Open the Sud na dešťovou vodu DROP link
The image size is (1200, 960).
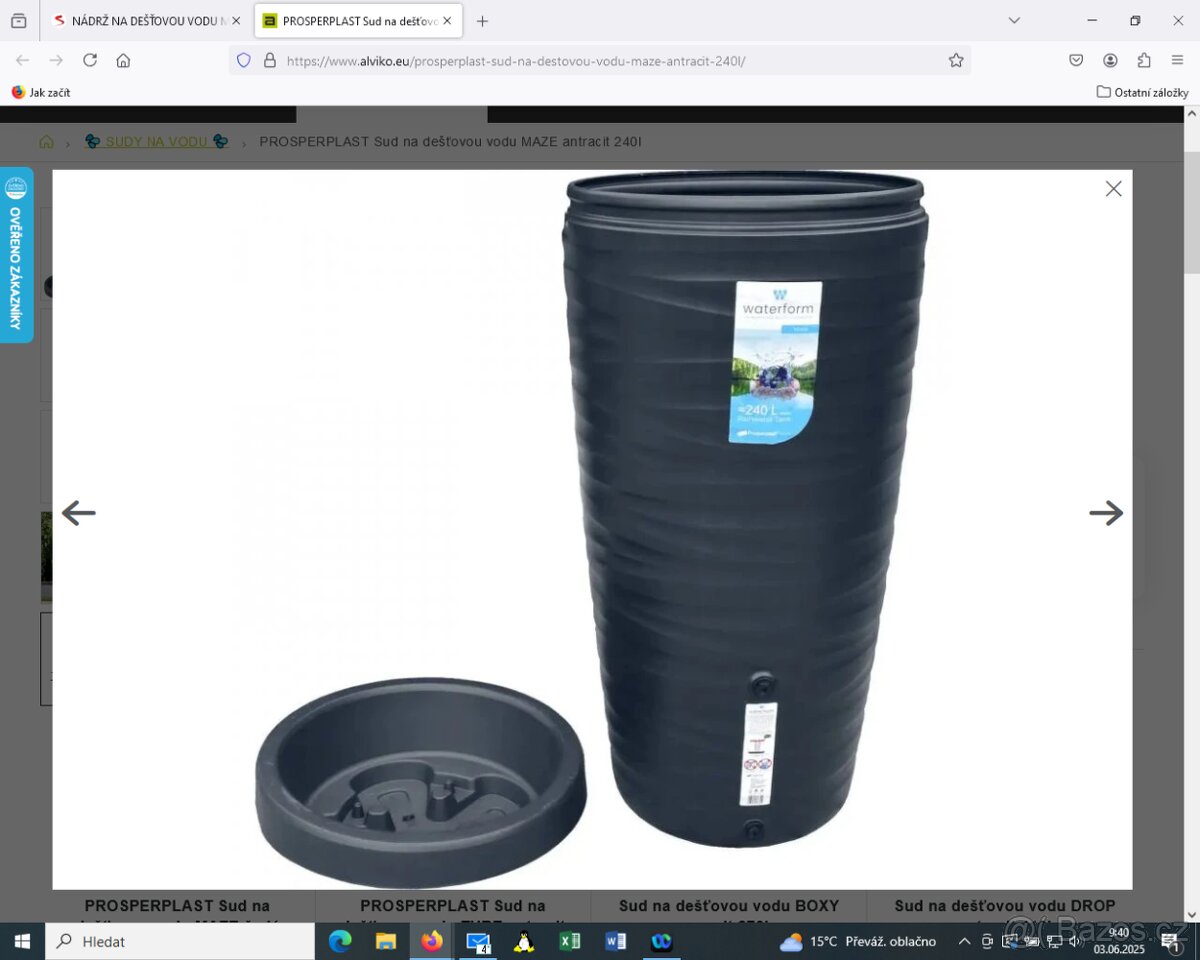click(x=1005, y=906)
